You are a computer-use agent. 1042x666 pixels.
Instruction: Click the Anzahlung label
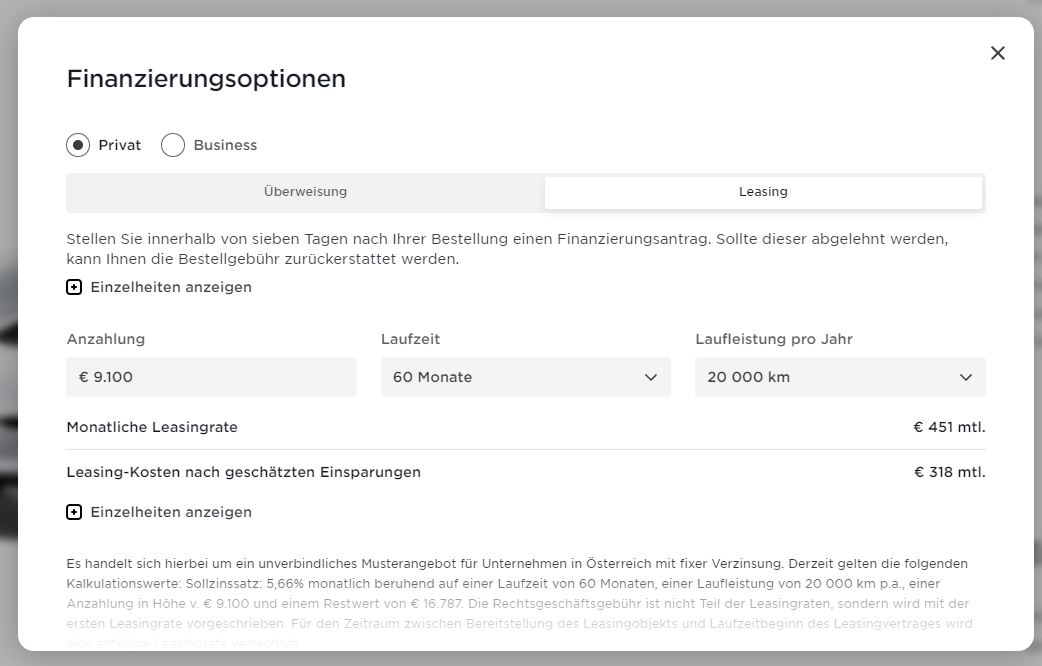tap(106, 339)
